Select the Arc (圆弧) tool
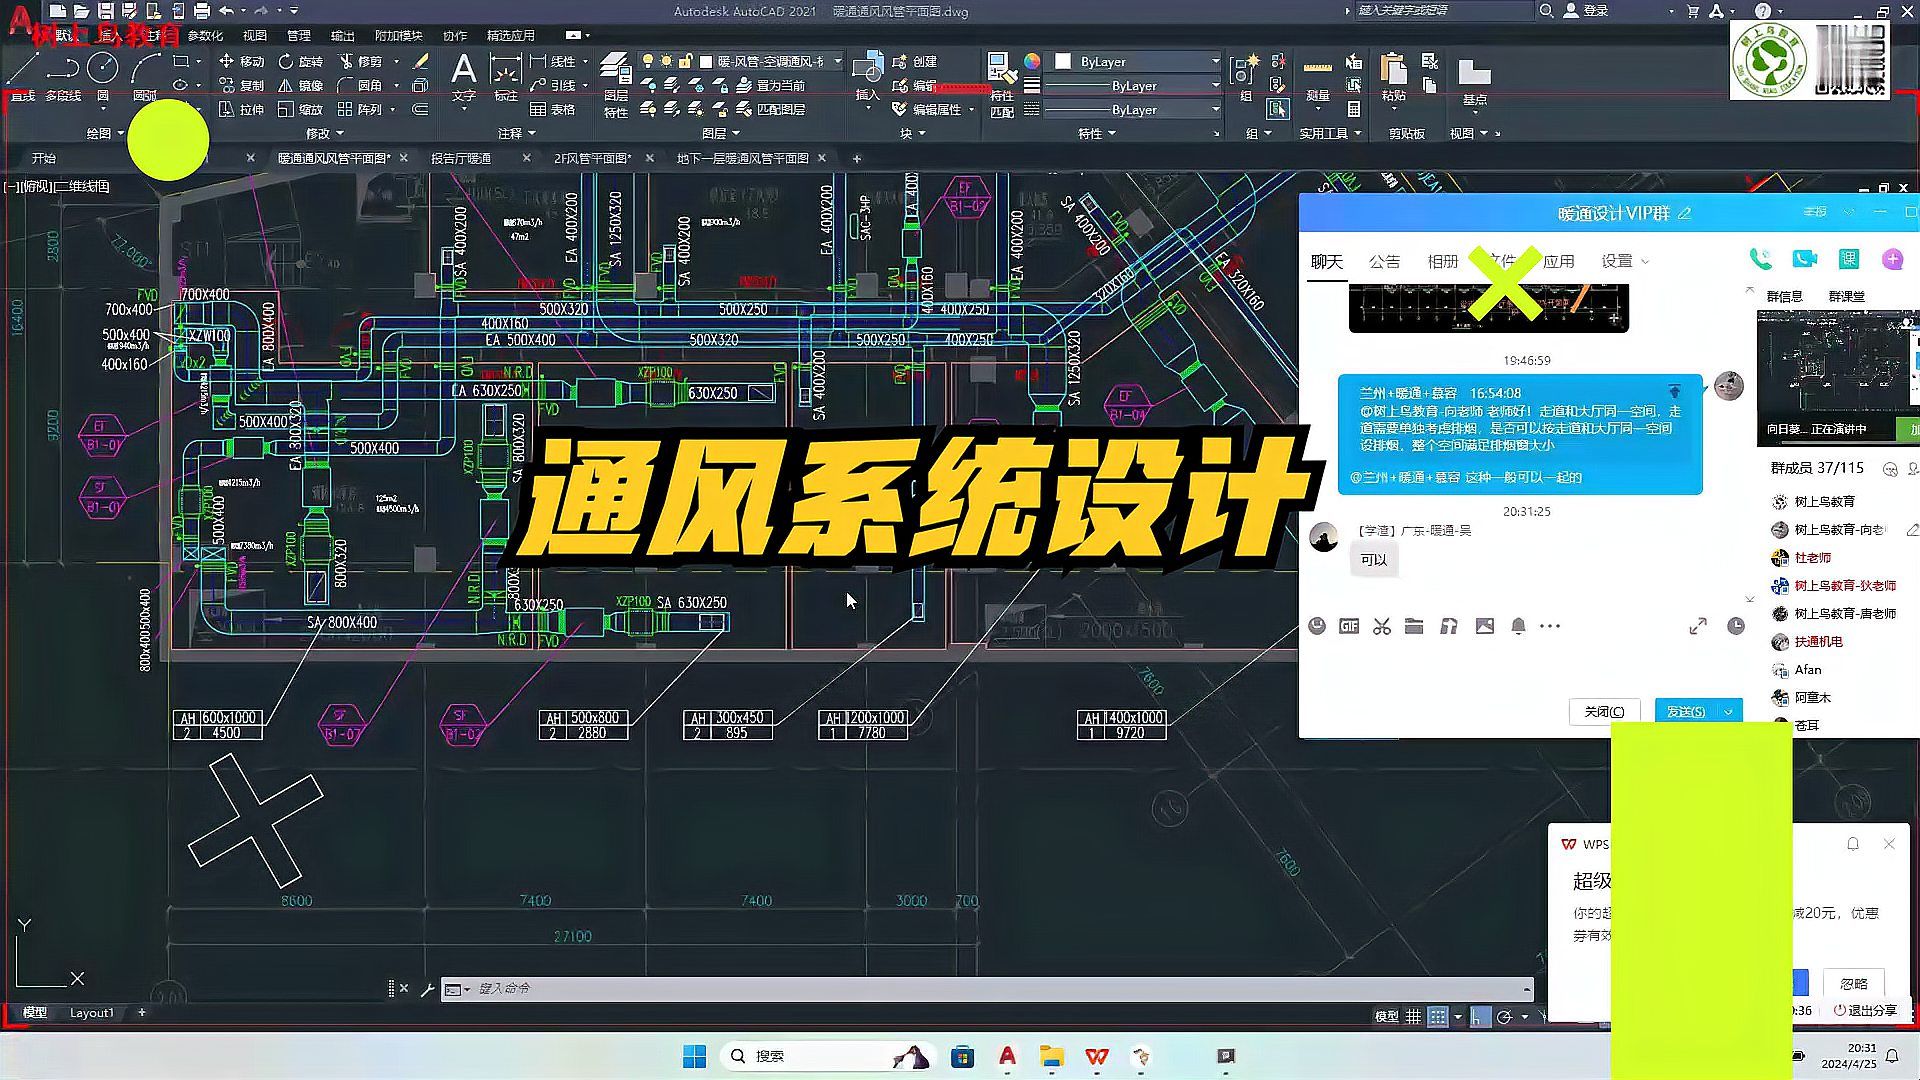The height and width of the screenshot is (1080, 1920). point(146,75)
